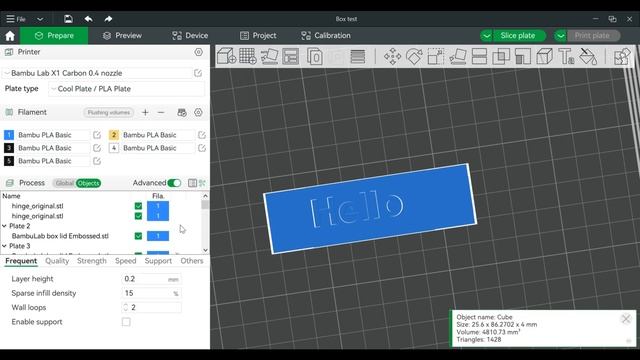
Task: Click the AMS sync filament icon
Action: pyautogui.click(x=182, y=112)
